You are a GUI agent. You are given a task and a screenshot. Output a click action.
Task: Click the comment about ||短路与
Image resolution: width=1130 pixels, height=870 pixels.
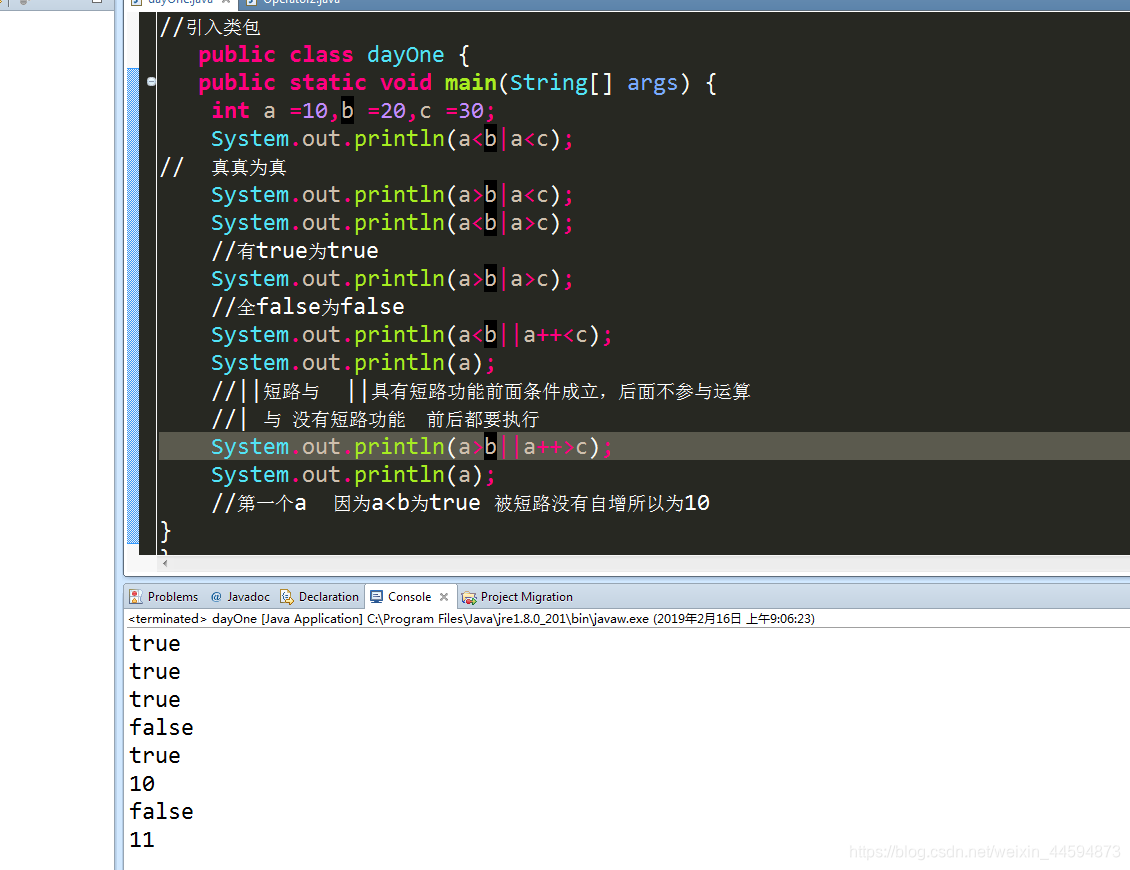point(481,391)
